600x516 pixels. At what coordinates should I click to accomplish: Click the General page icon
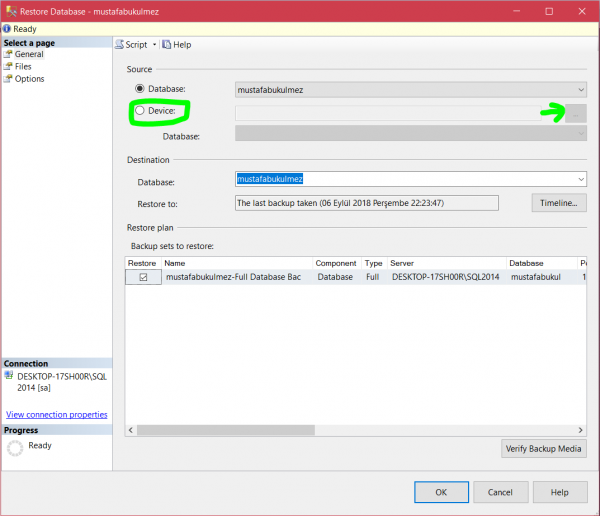pos(8,54)
